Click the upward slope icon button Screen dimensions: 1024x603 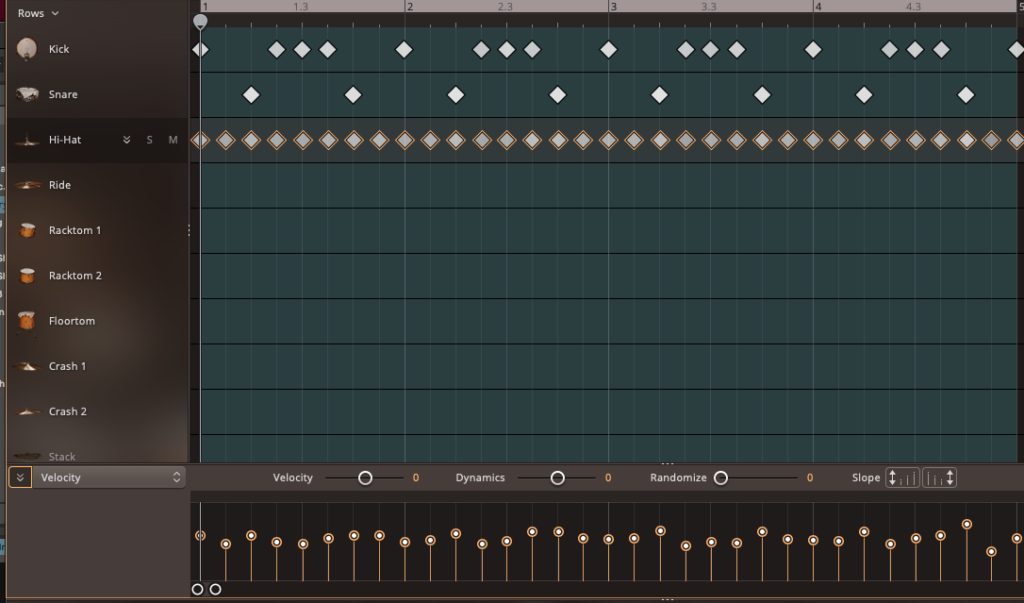point(903,478)
